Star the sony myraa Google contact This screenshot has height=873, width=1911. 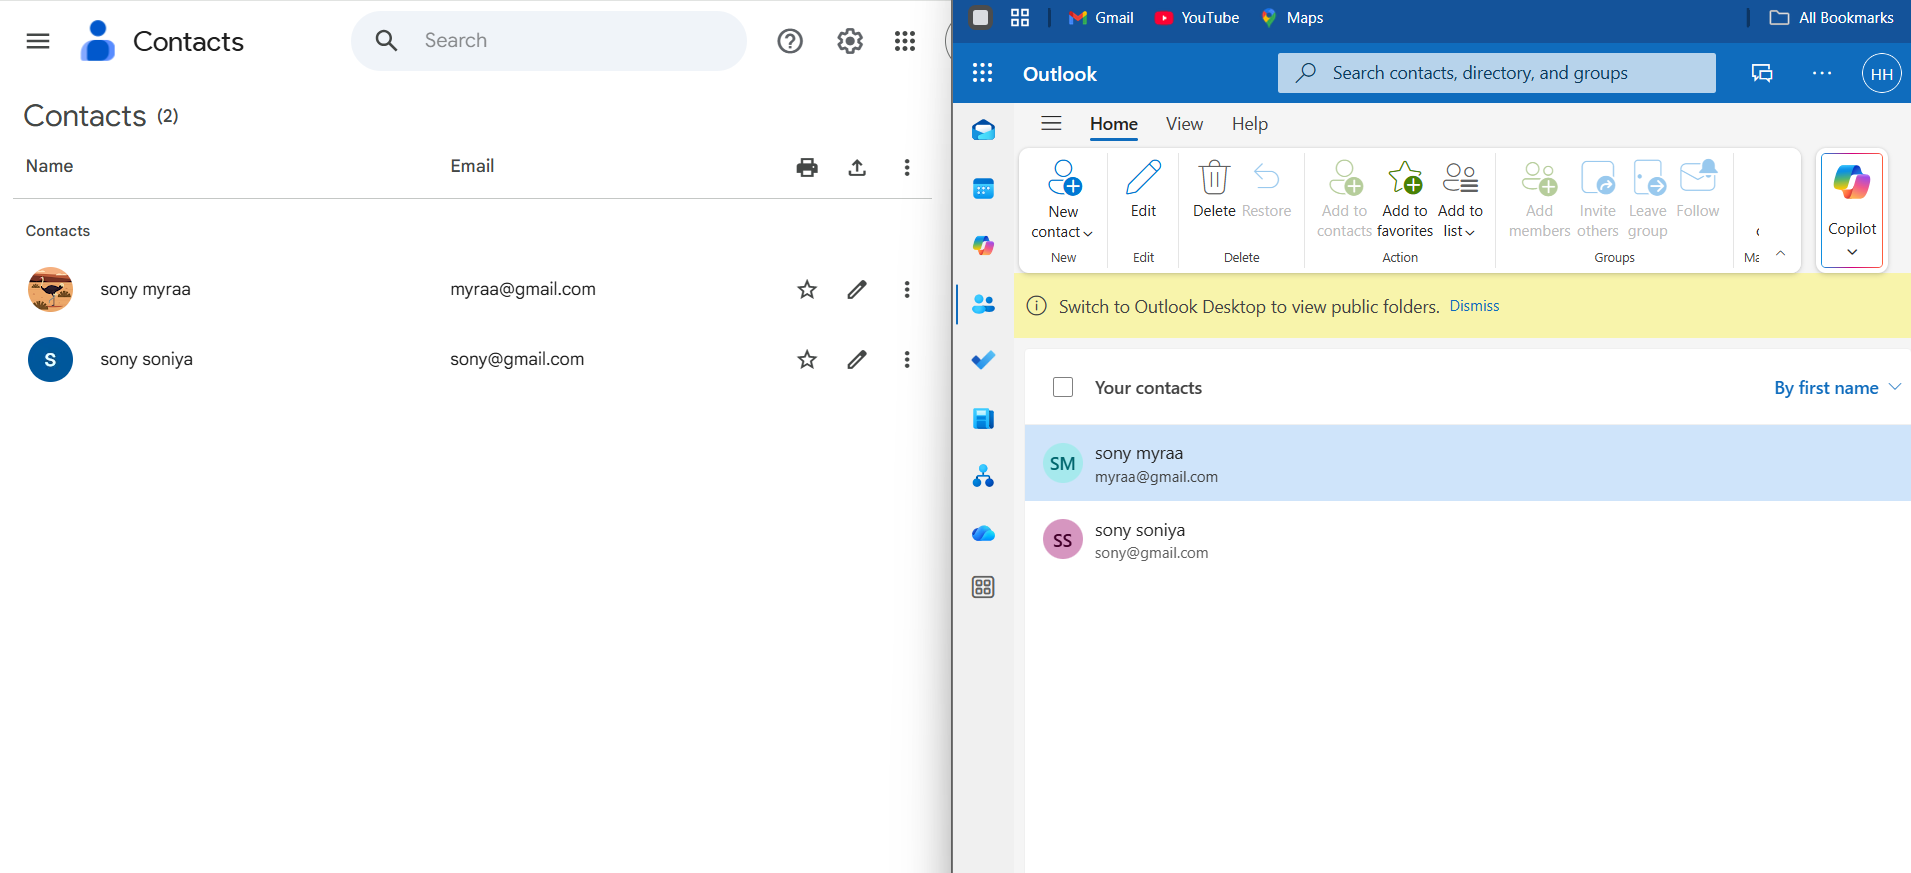807,289
